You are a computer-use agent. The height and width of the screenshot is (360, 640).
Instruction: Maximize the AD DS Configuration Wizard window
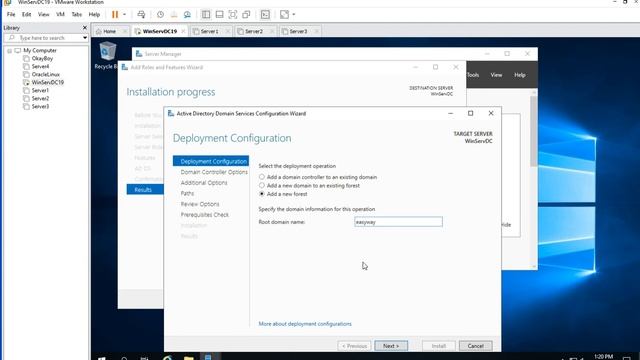click(x=471, y=113)
